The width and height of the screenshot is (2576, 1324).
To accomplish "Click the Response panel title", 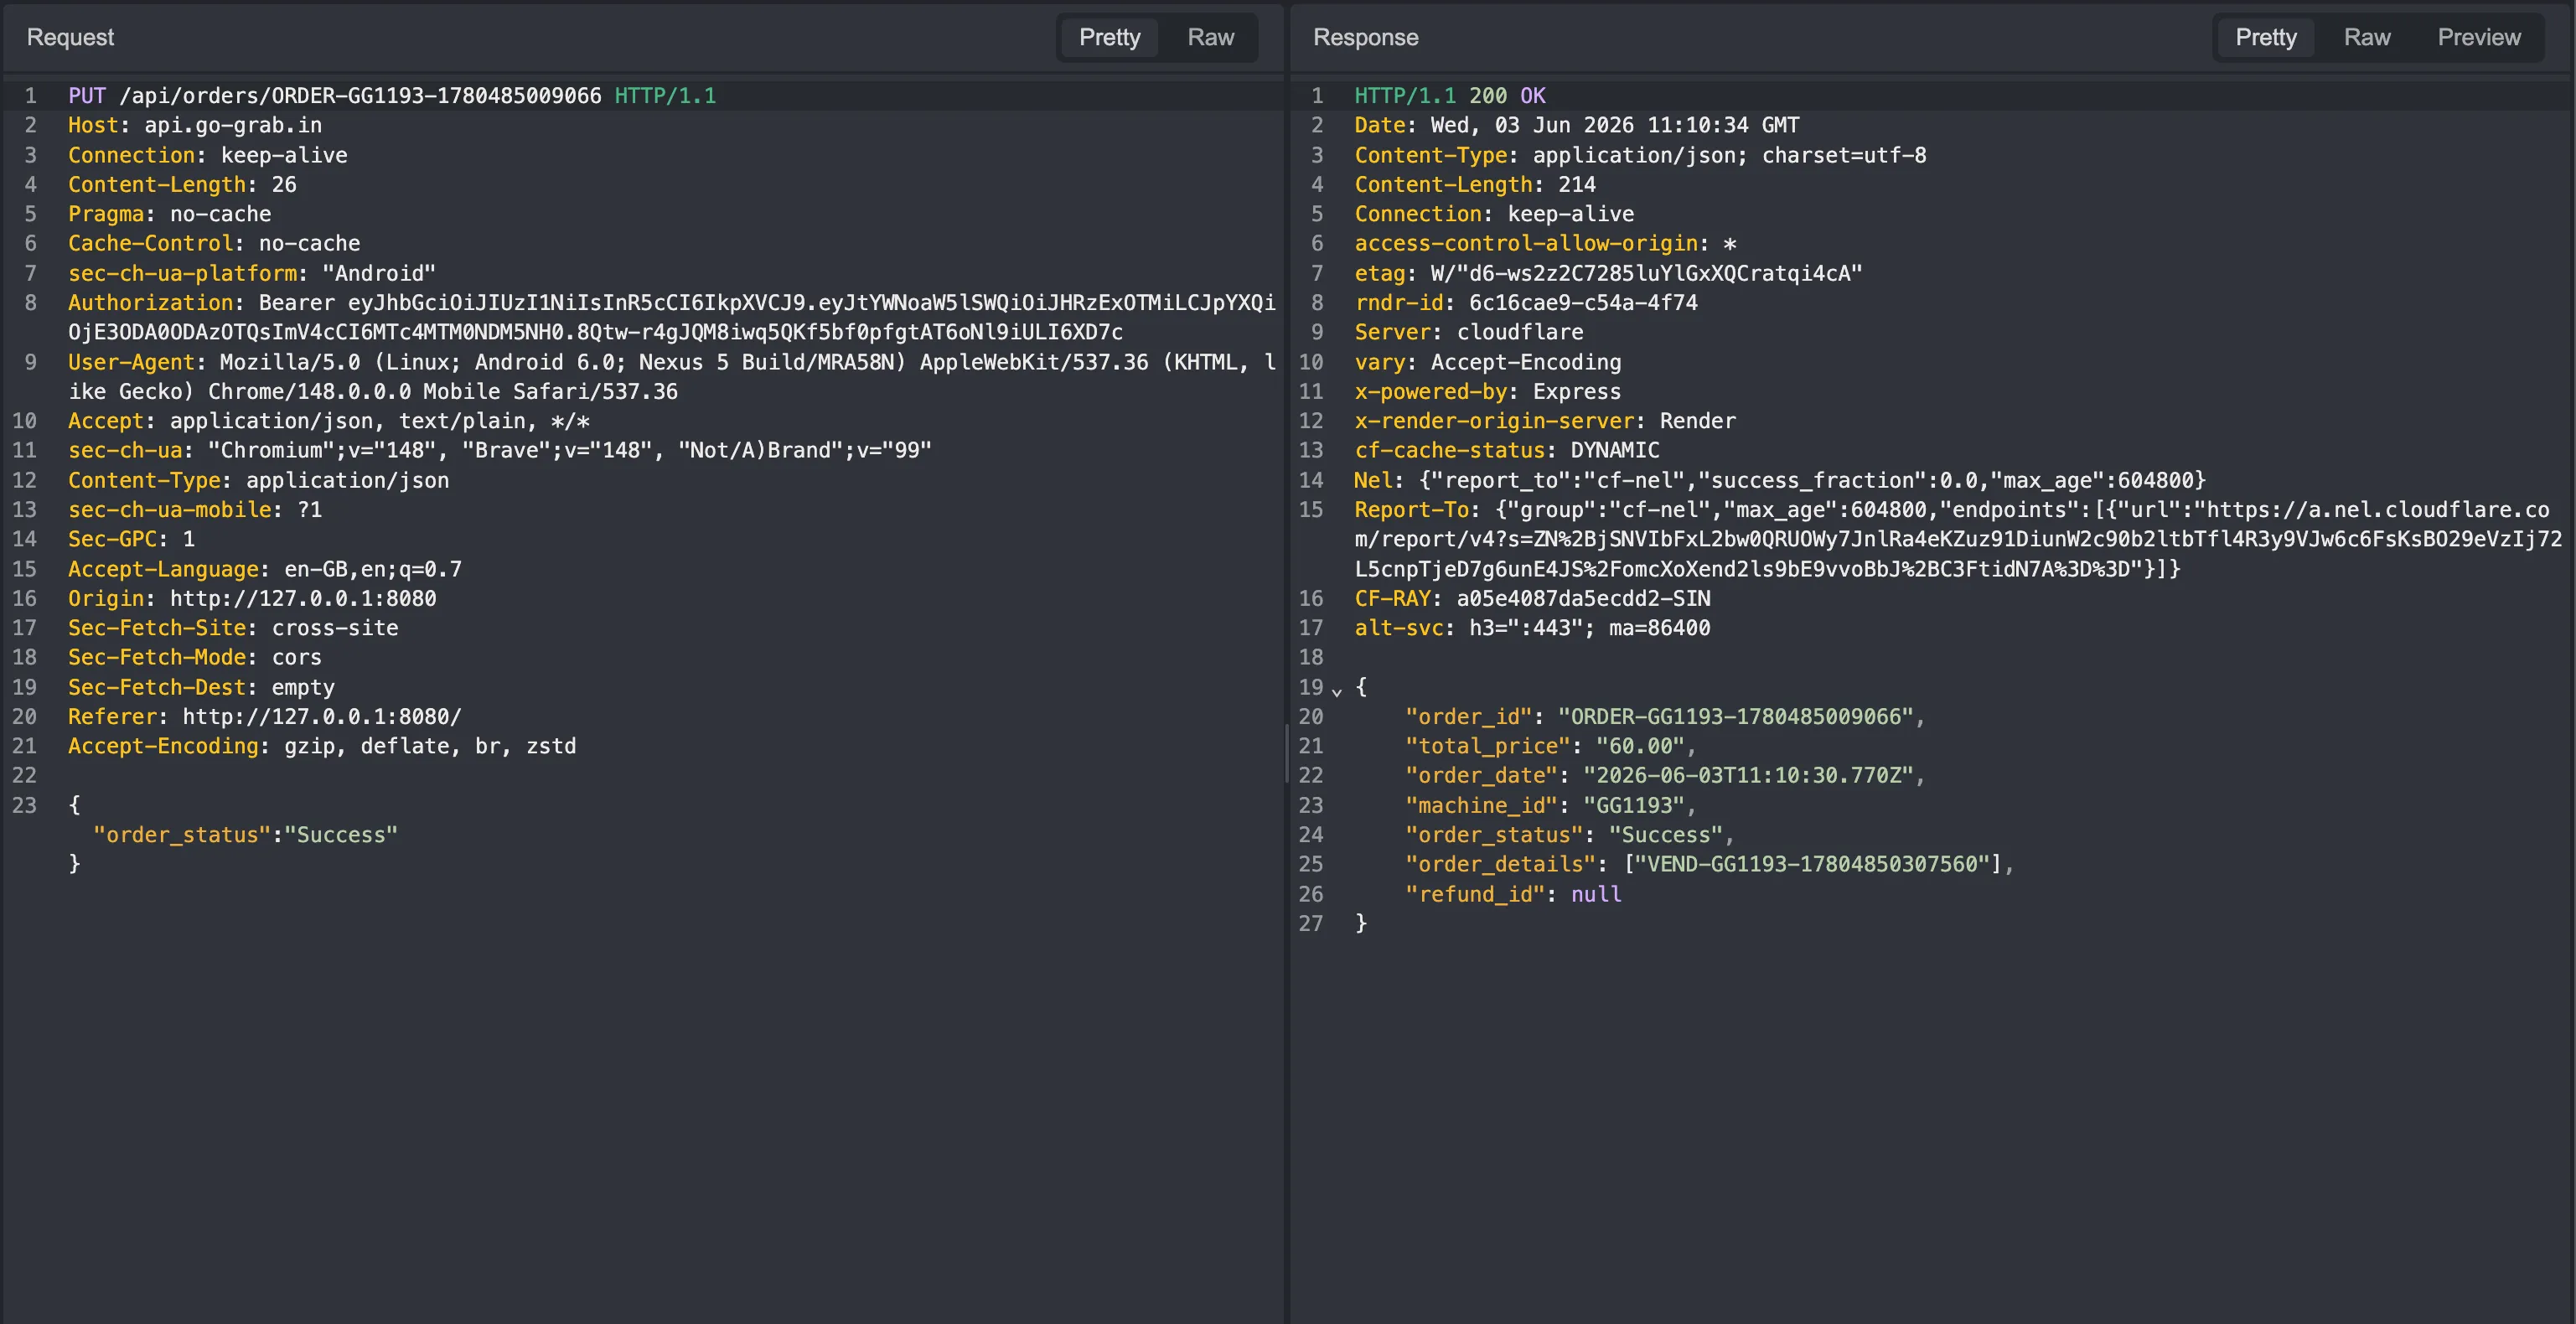I will click(x=1365, y=37).
